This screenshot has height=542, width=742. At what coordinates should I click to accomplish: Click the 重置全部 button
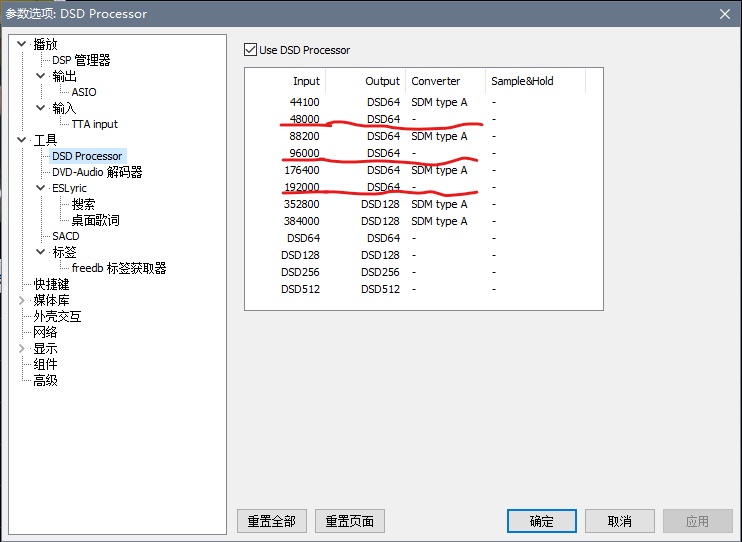[x=271, y=521]
